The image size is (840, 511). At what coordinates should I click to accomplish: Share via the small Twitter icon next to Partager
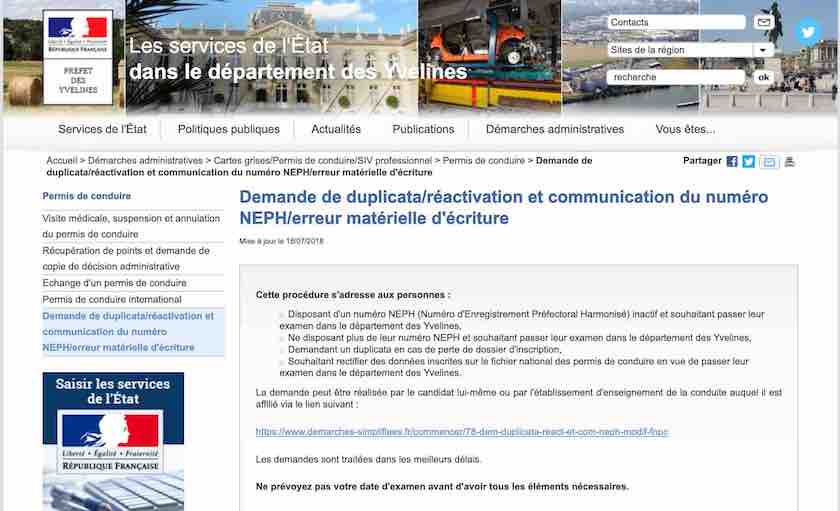(x=749, y=162)
